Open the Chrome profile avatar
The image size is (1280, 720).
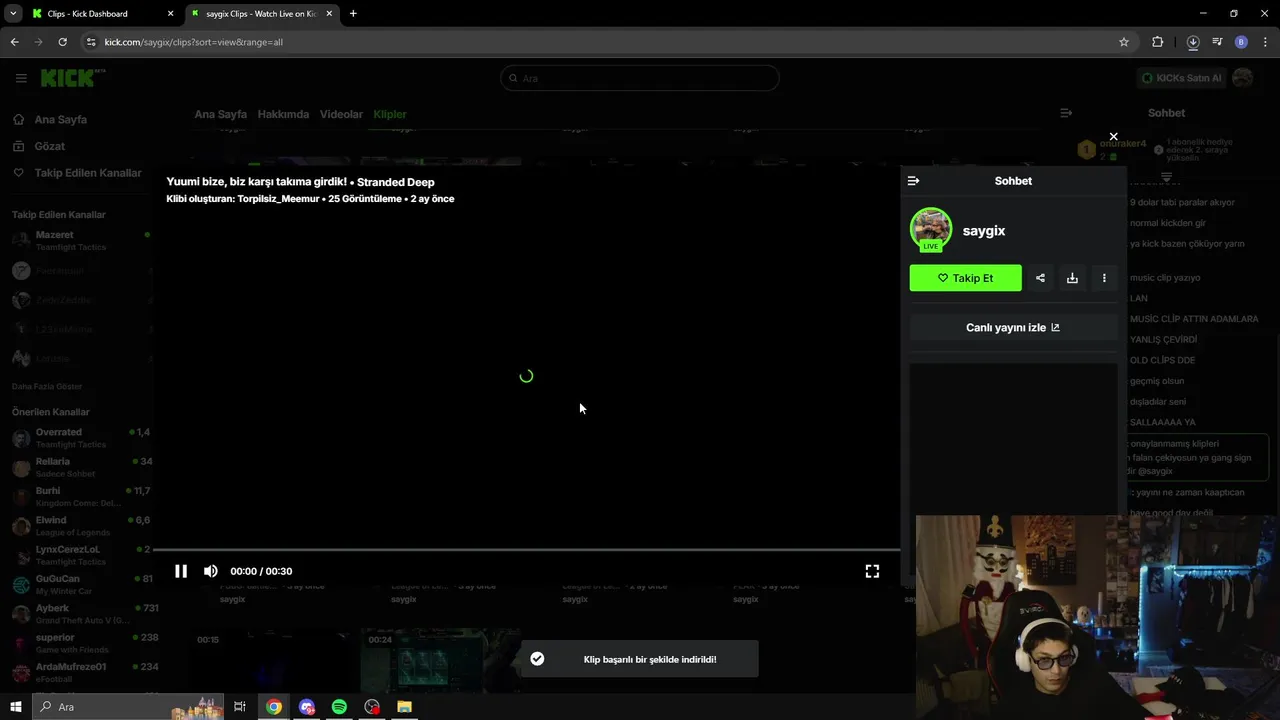pos(1241,42)
